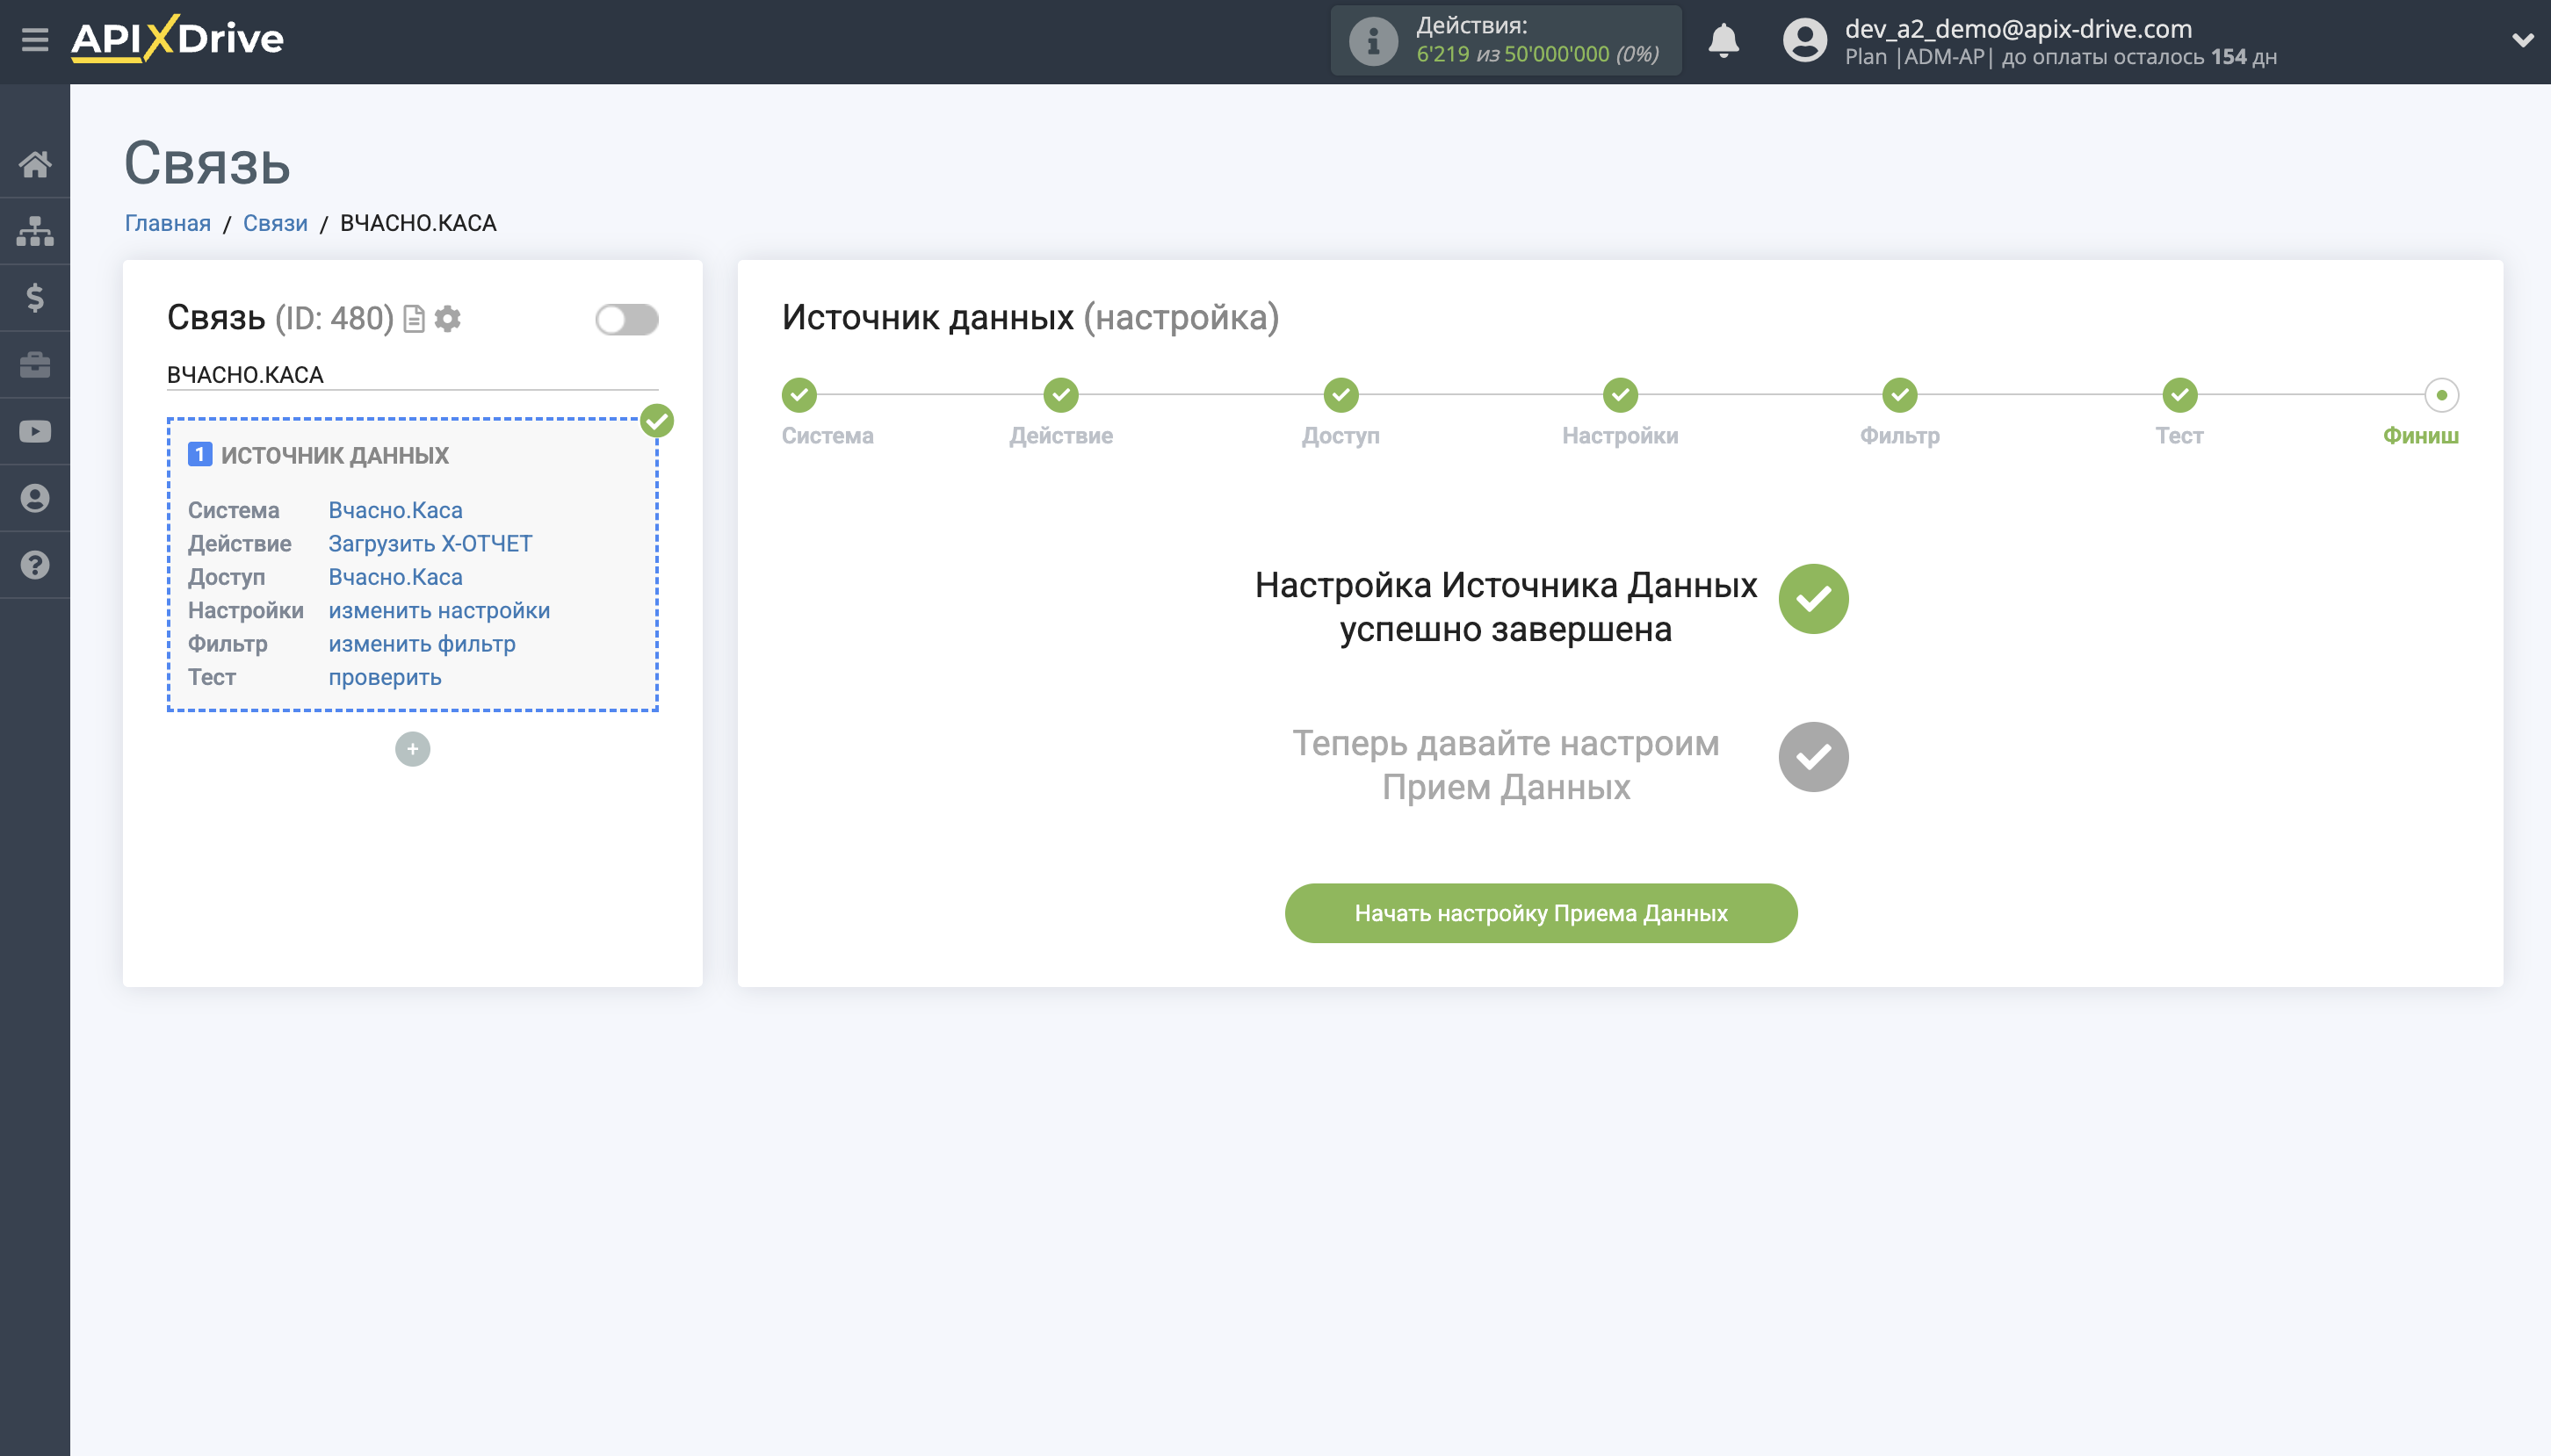The height and width of the screenshot is (1456, 2551).
Task: Open the Help question mark icon
Action: 36,565
